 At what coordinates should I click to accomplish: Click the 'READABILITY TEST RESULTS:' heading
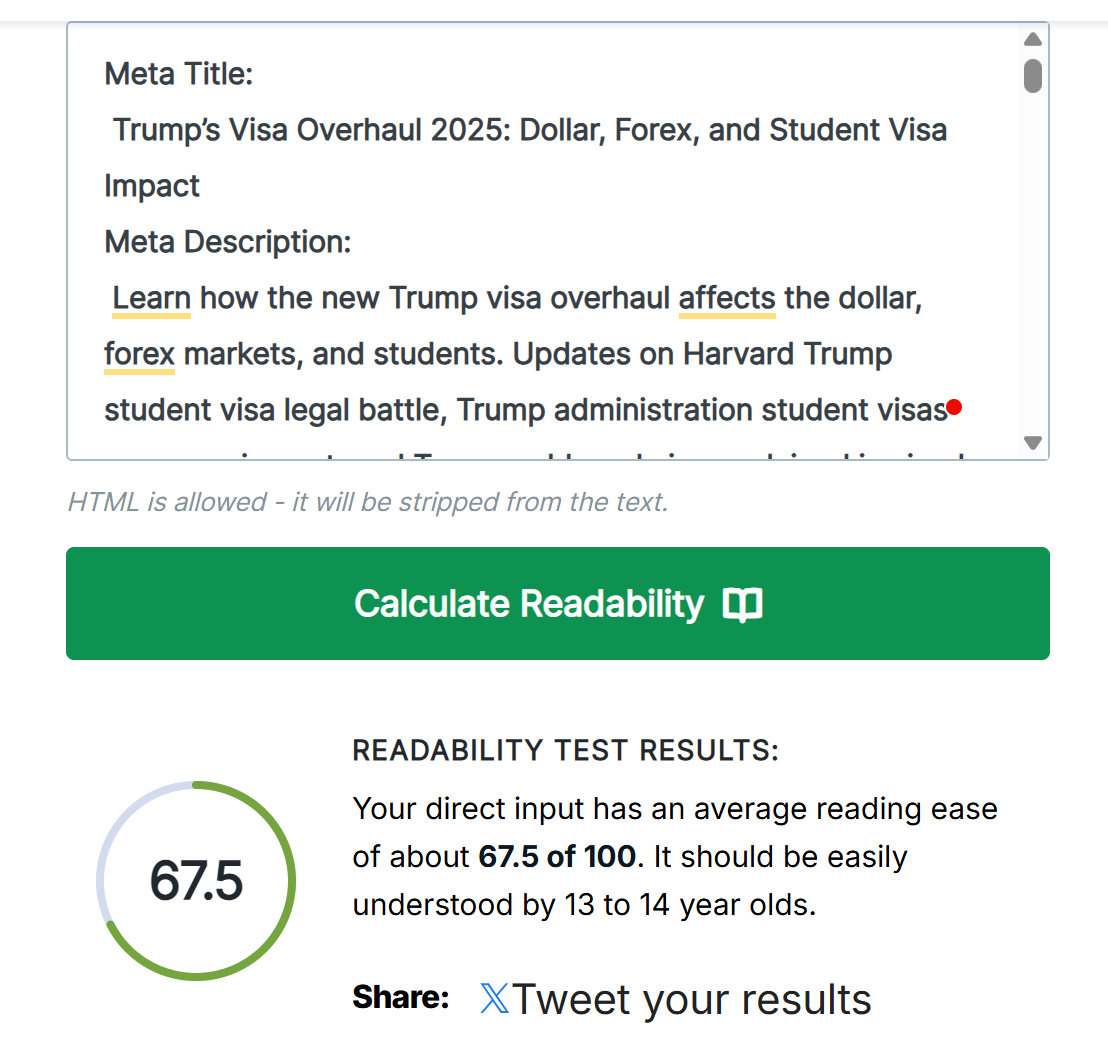click(565, 752)
